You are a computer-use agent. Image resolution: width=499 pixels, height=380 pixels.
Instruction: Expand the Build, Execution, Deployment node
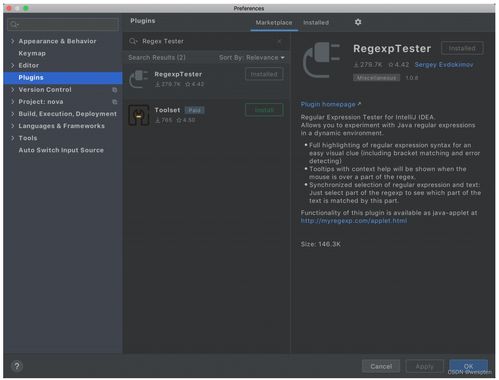click(12, 114)
